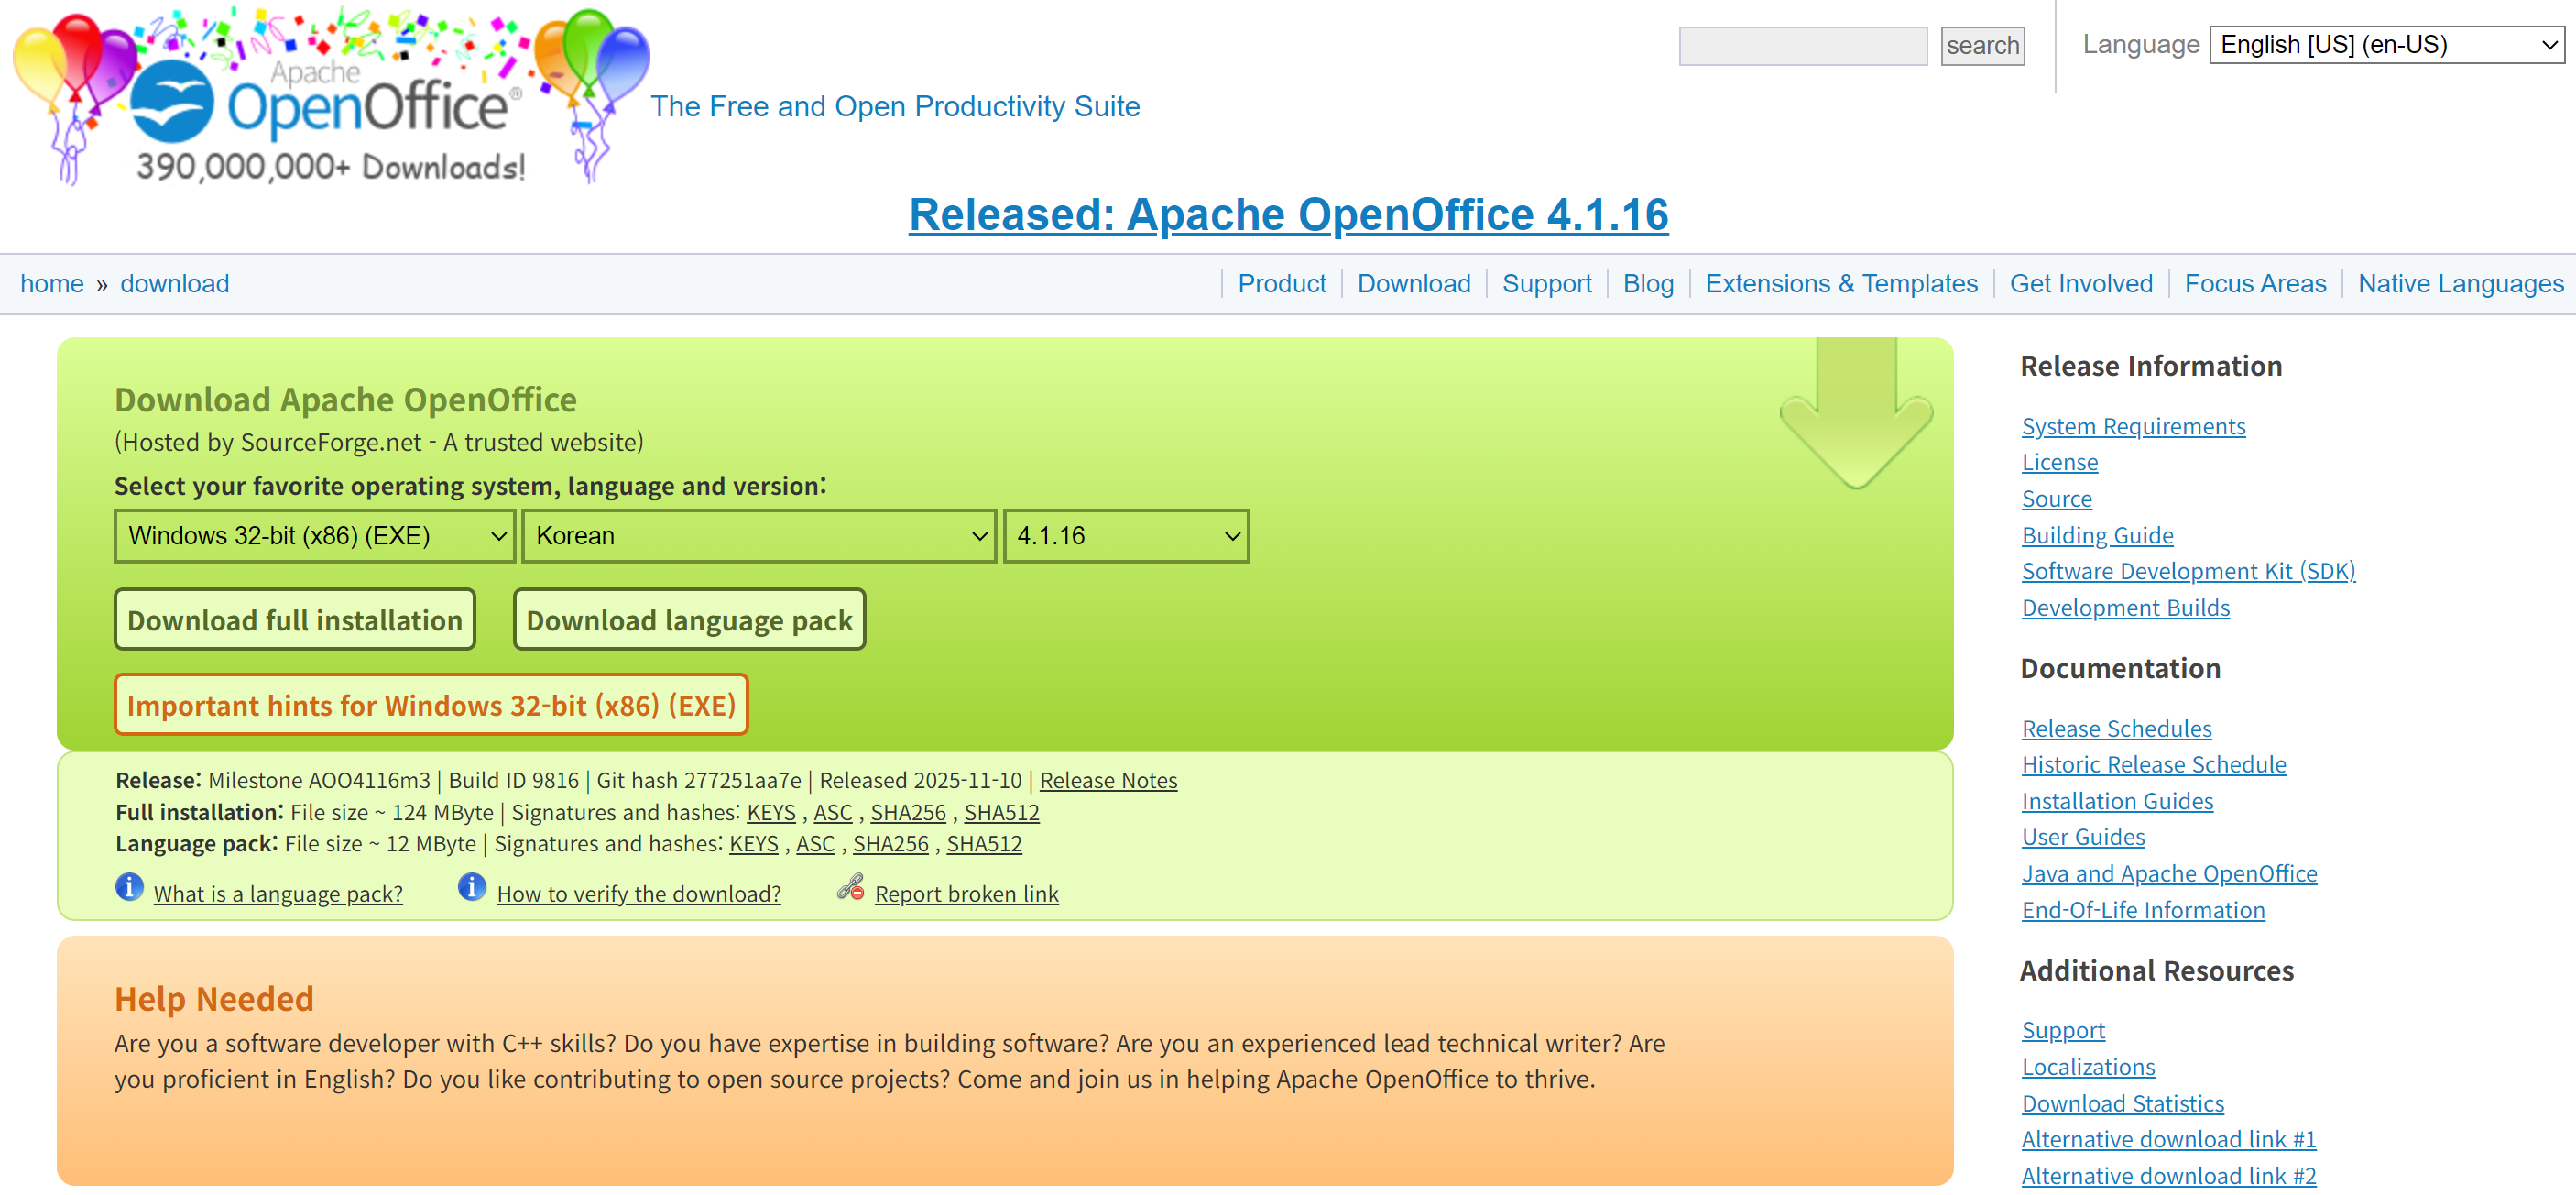
Task: Open Alternative download link #2
Action: (2169, 1176)
